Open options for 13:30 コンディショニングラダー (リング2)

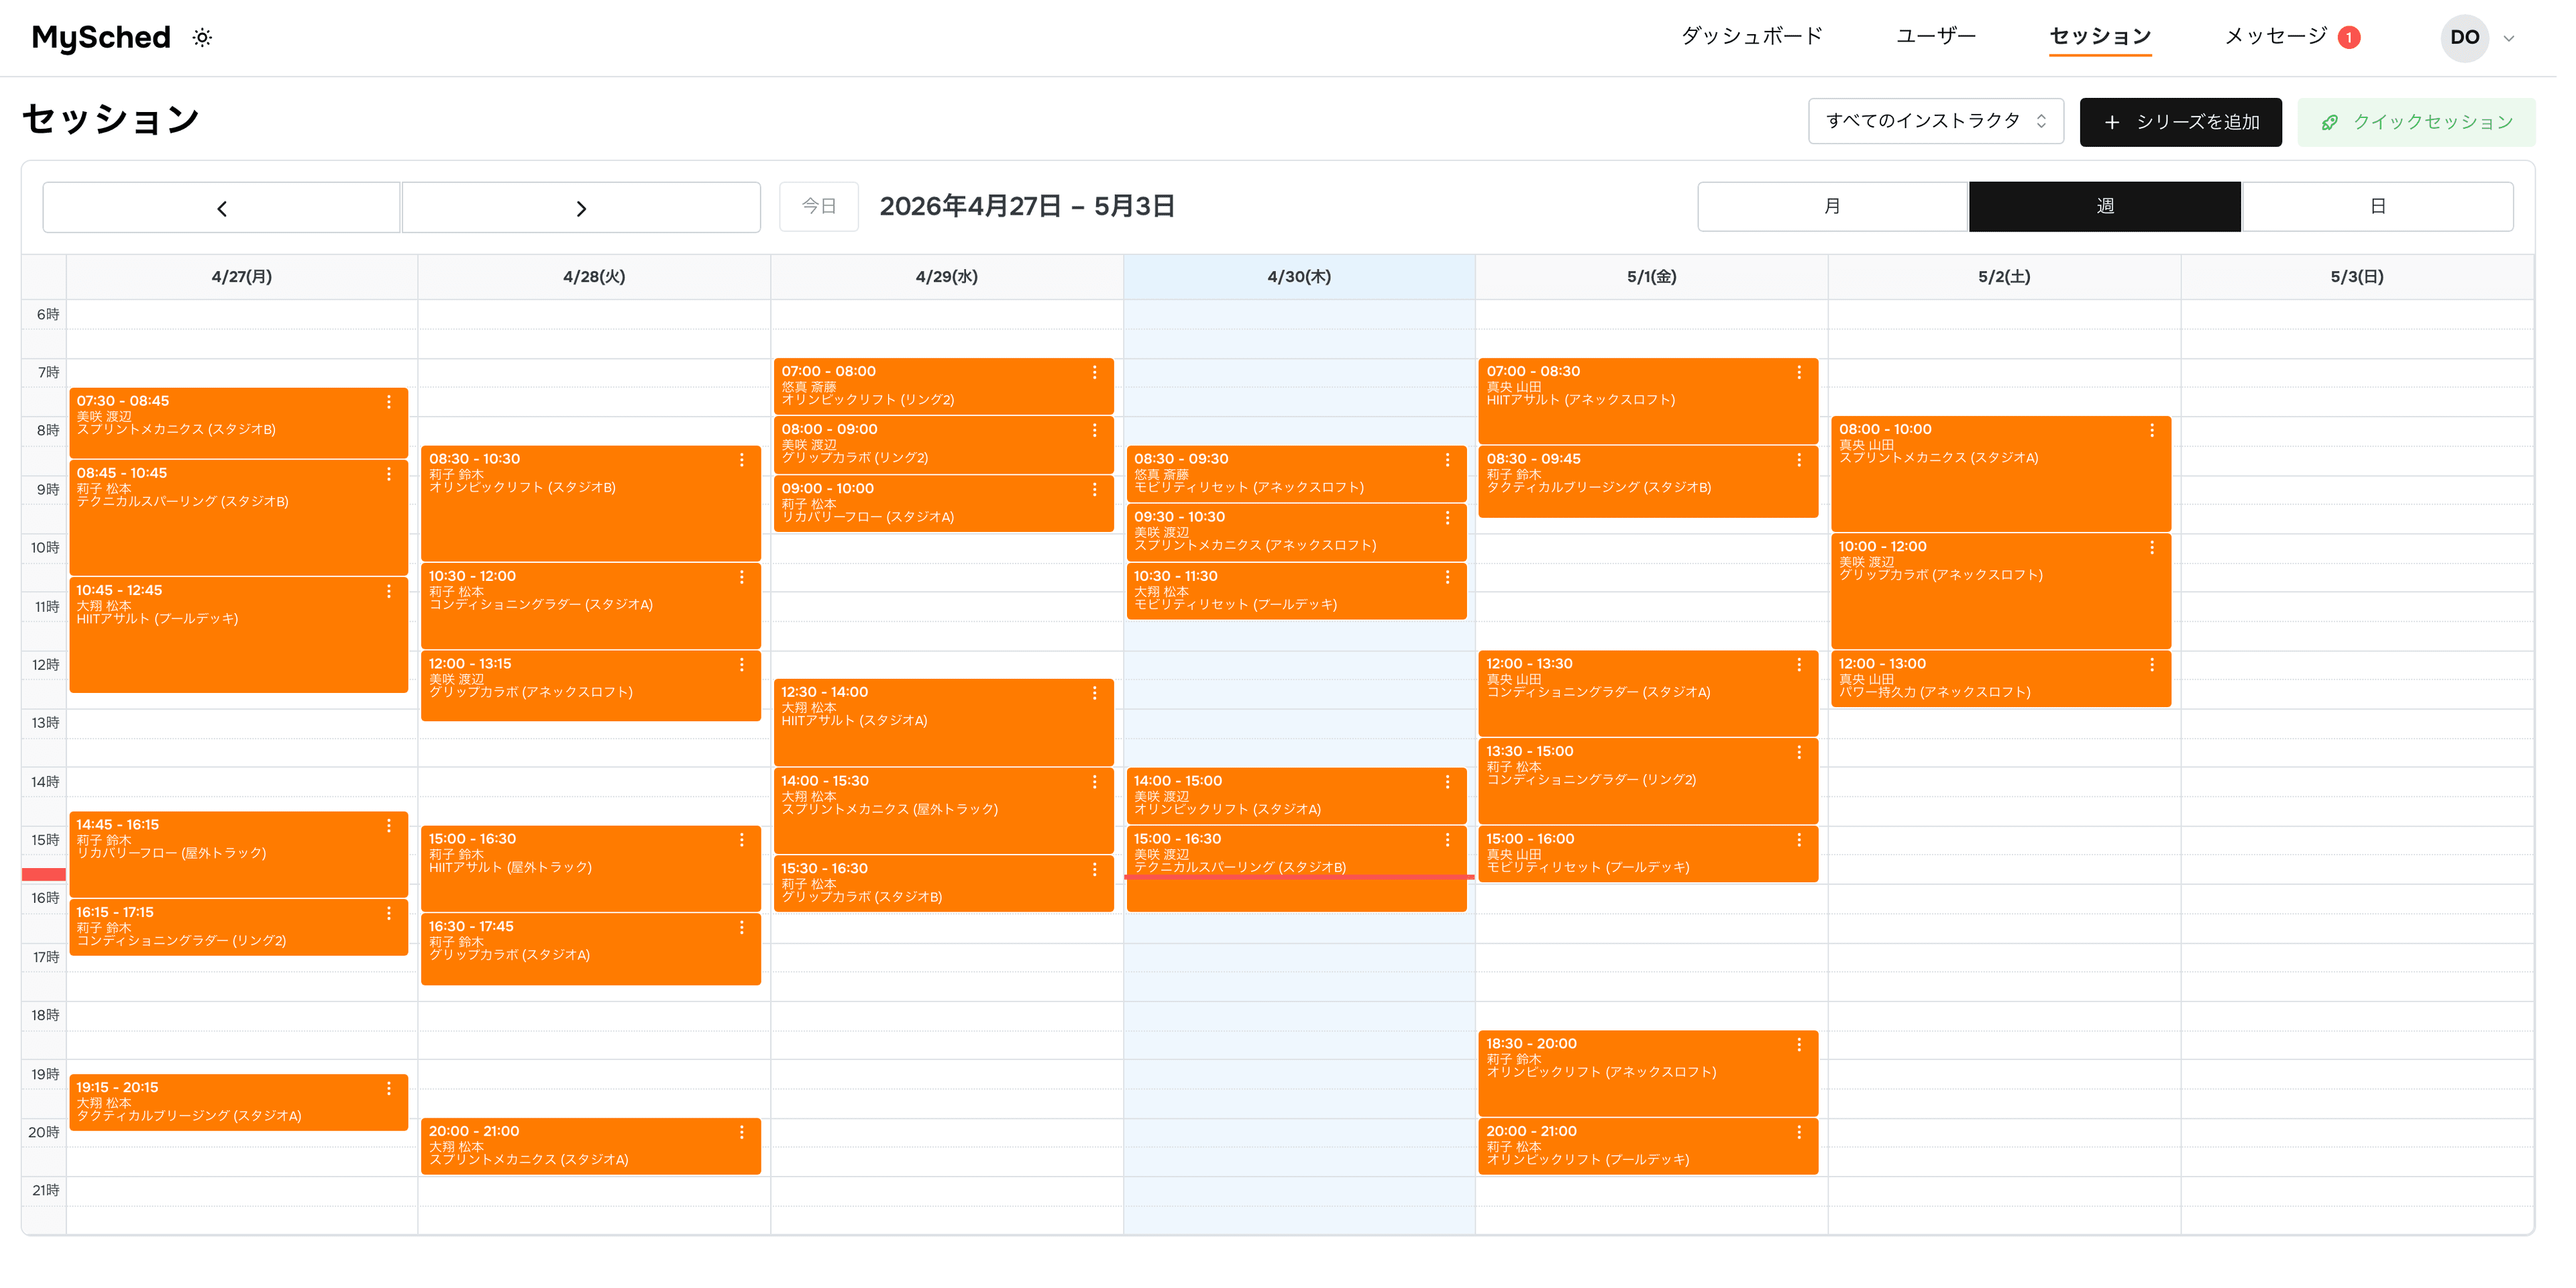[x=1800, y=753]
